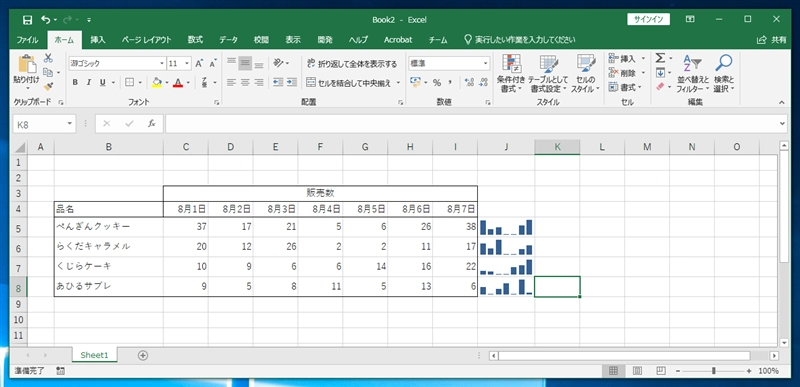The width and height of the screenshot is (800, 387).
Task: Expand Name Box dropdown
Action: (x=70, y=124)
